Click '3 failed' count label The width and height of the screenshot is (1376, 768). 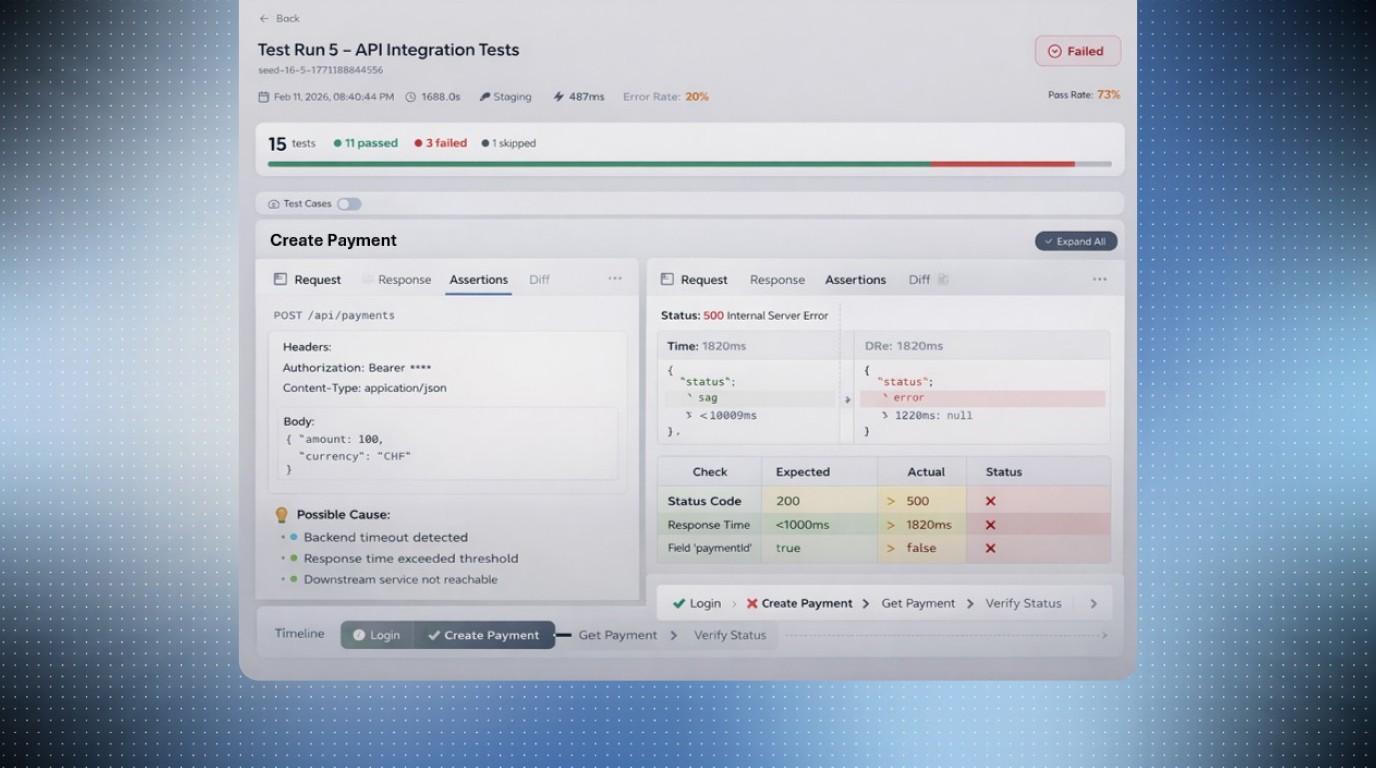point(441,143)
